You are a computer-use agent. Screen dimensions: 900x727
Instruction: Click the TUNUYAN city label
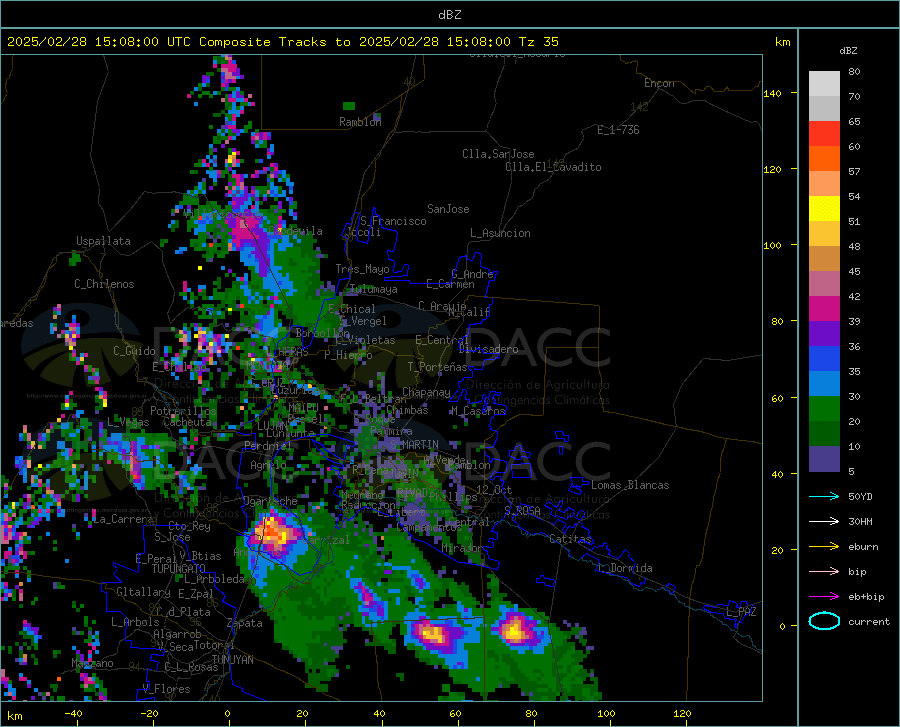tap(232, 660)
